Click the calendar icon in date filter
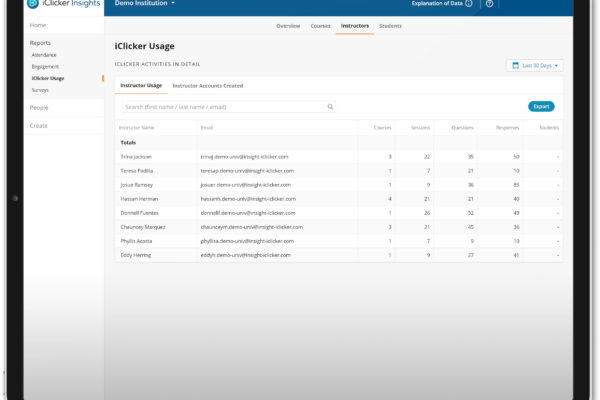This screenshot has height=400, width=600. click(515, 65)
